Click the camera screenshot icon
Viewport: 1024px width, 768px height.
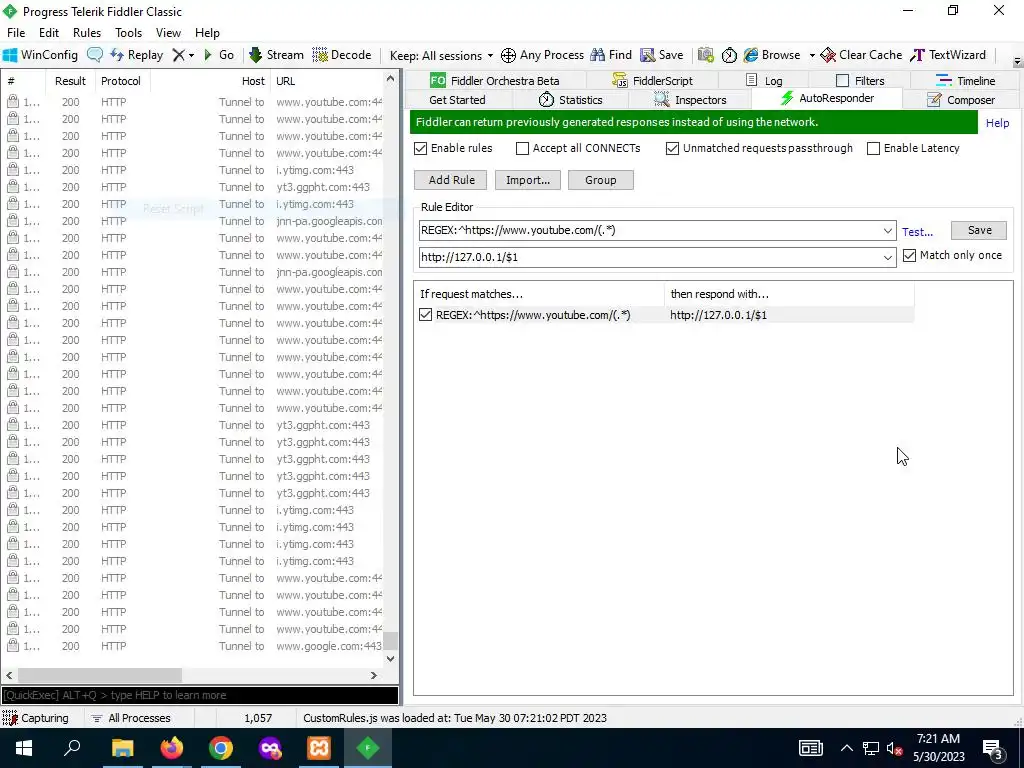tap(705, 55)
